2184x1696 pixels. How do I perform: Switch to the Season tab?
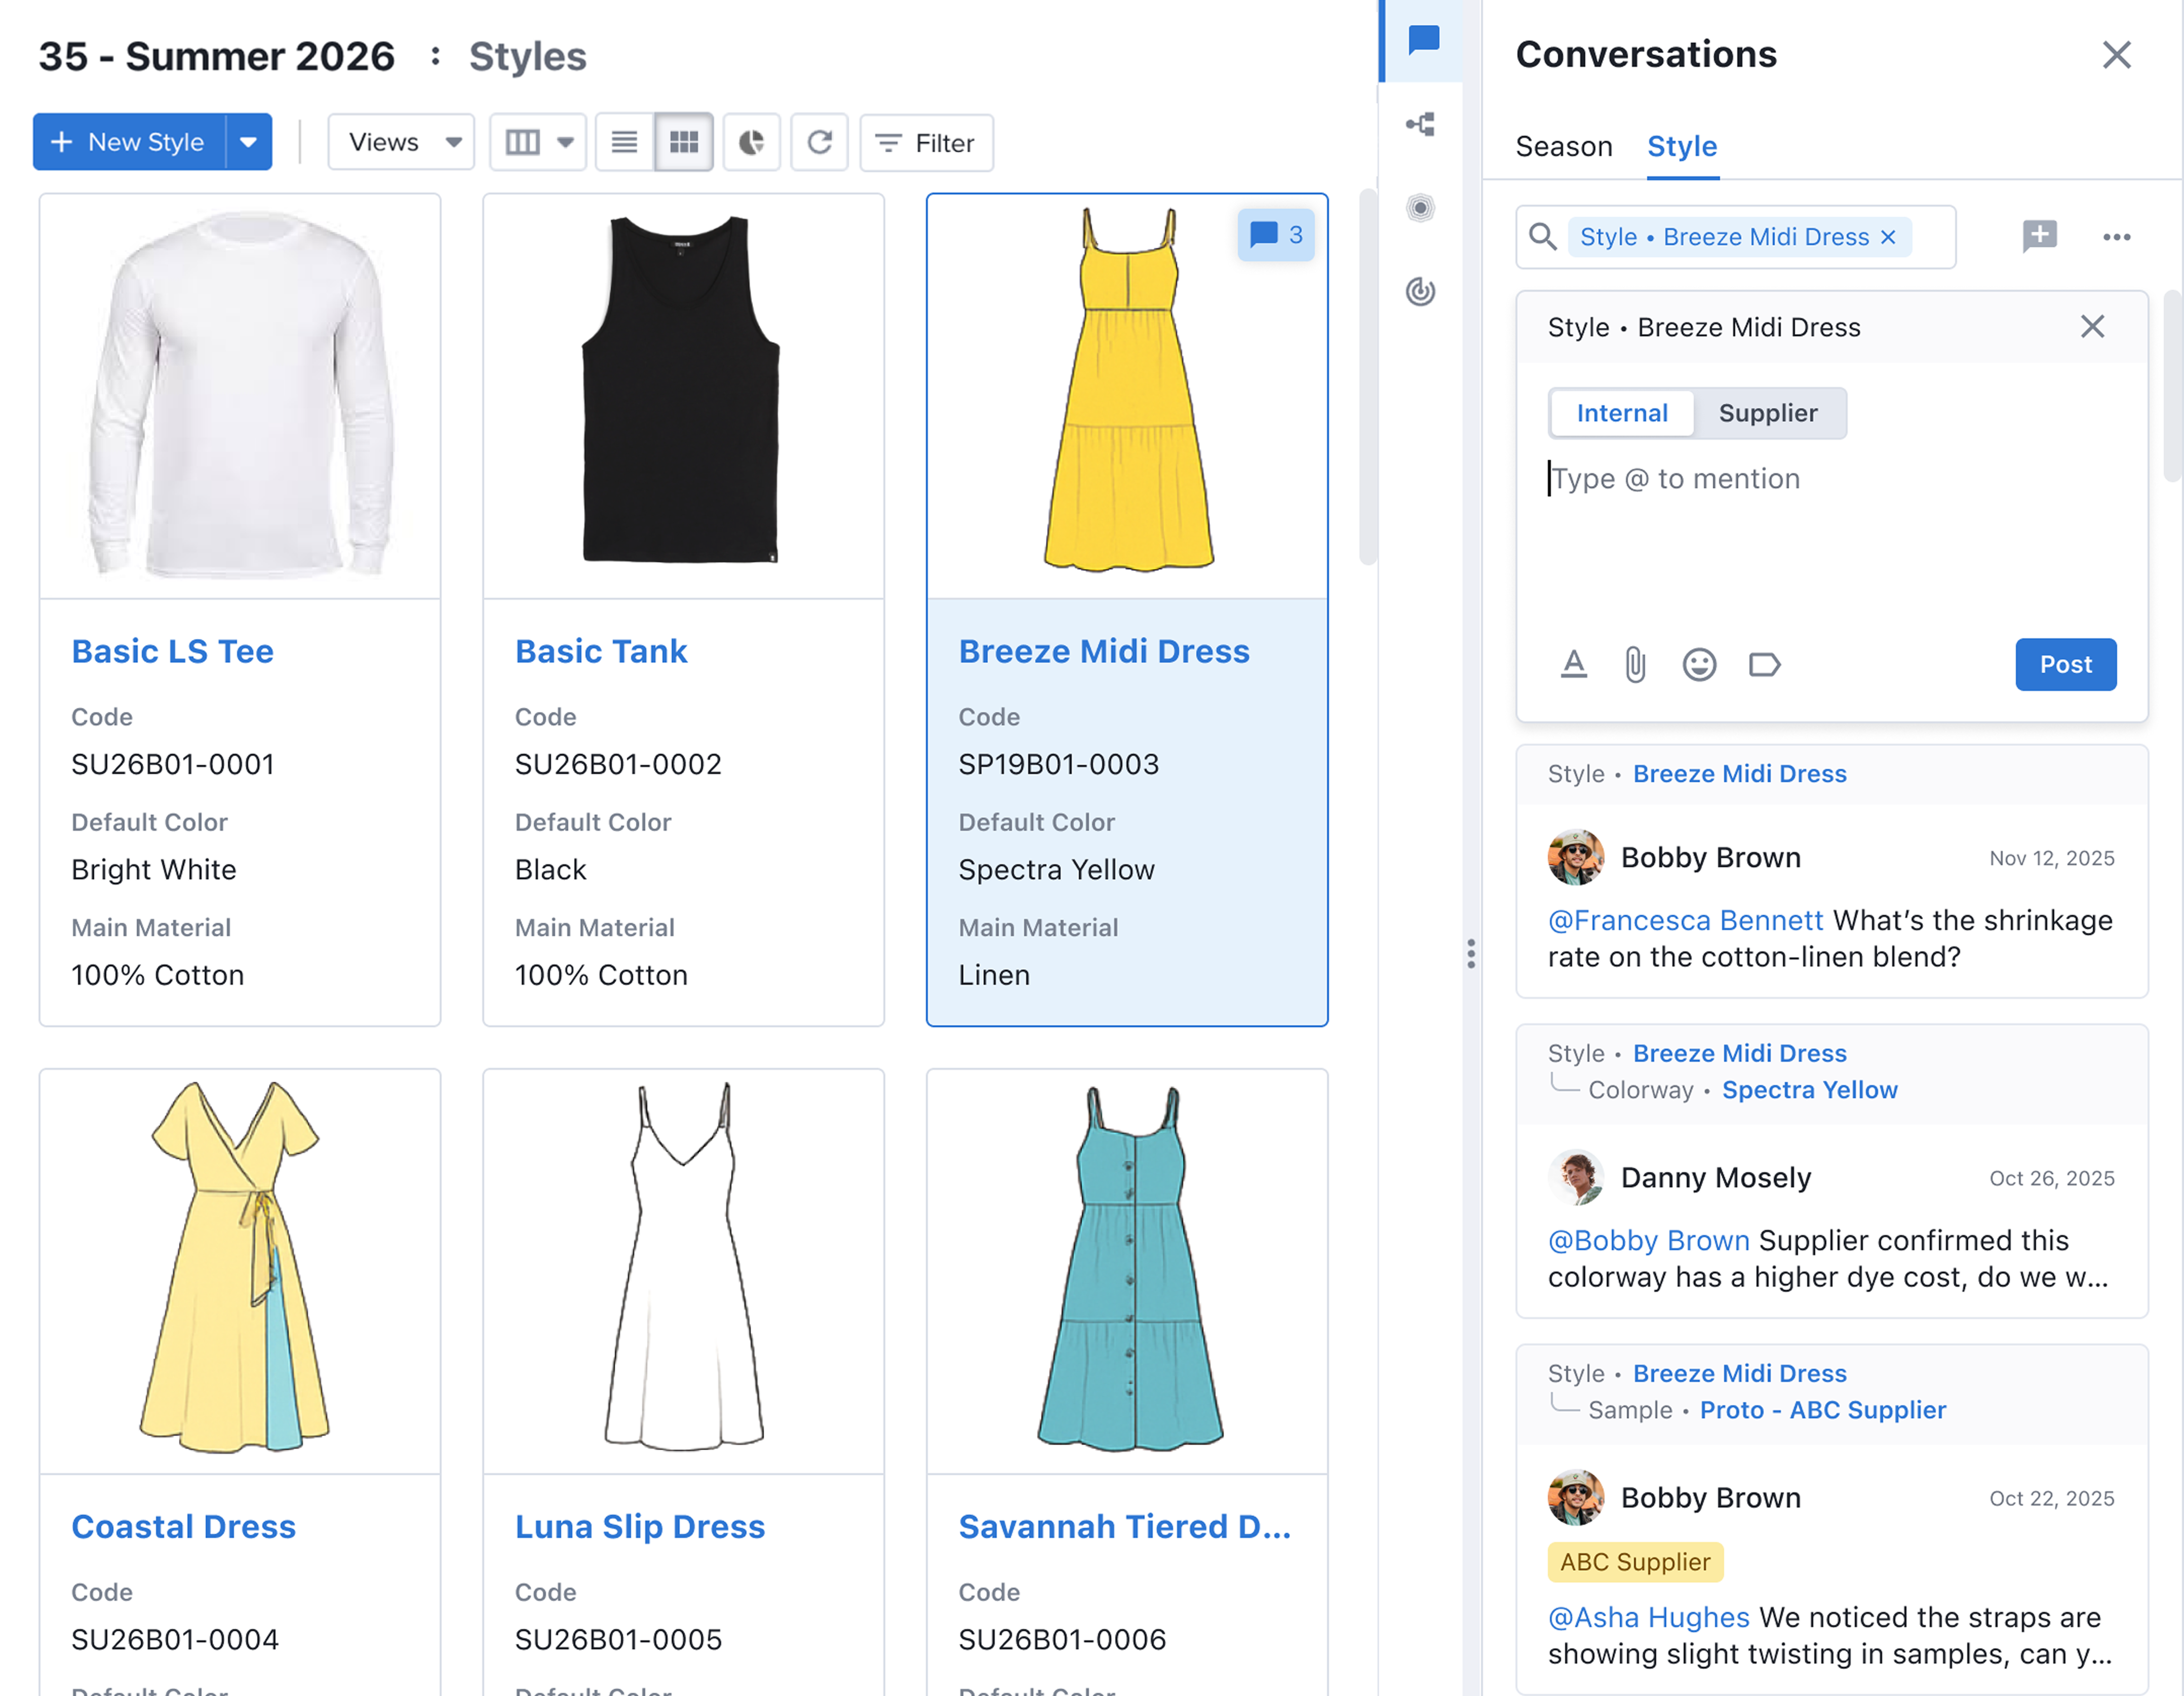[1563, 147]
